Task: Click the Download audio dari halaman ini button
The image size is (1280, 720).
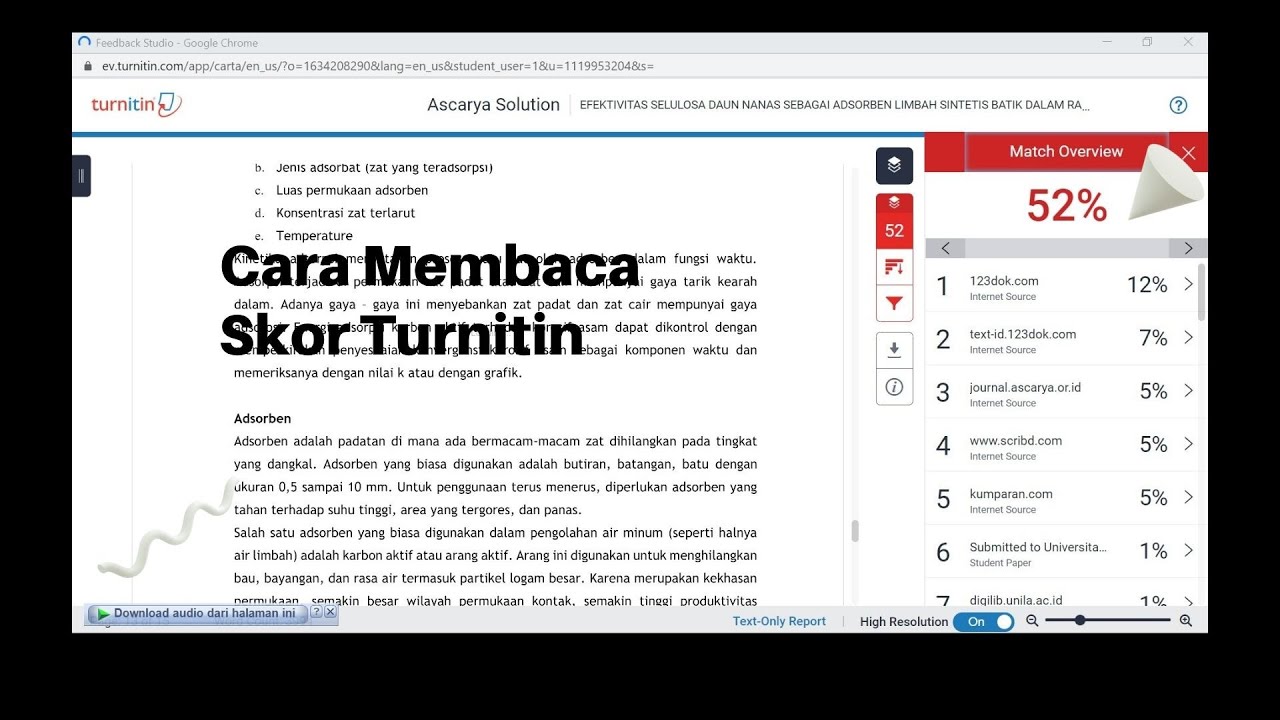Action: 198,614
